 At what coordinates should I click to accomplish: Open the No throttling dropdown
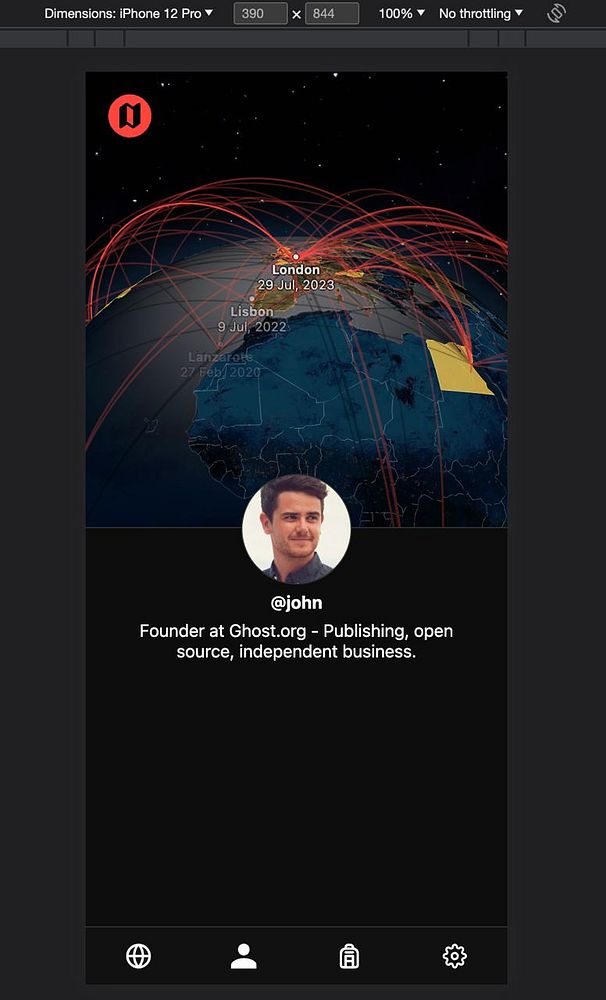(480, 13)
